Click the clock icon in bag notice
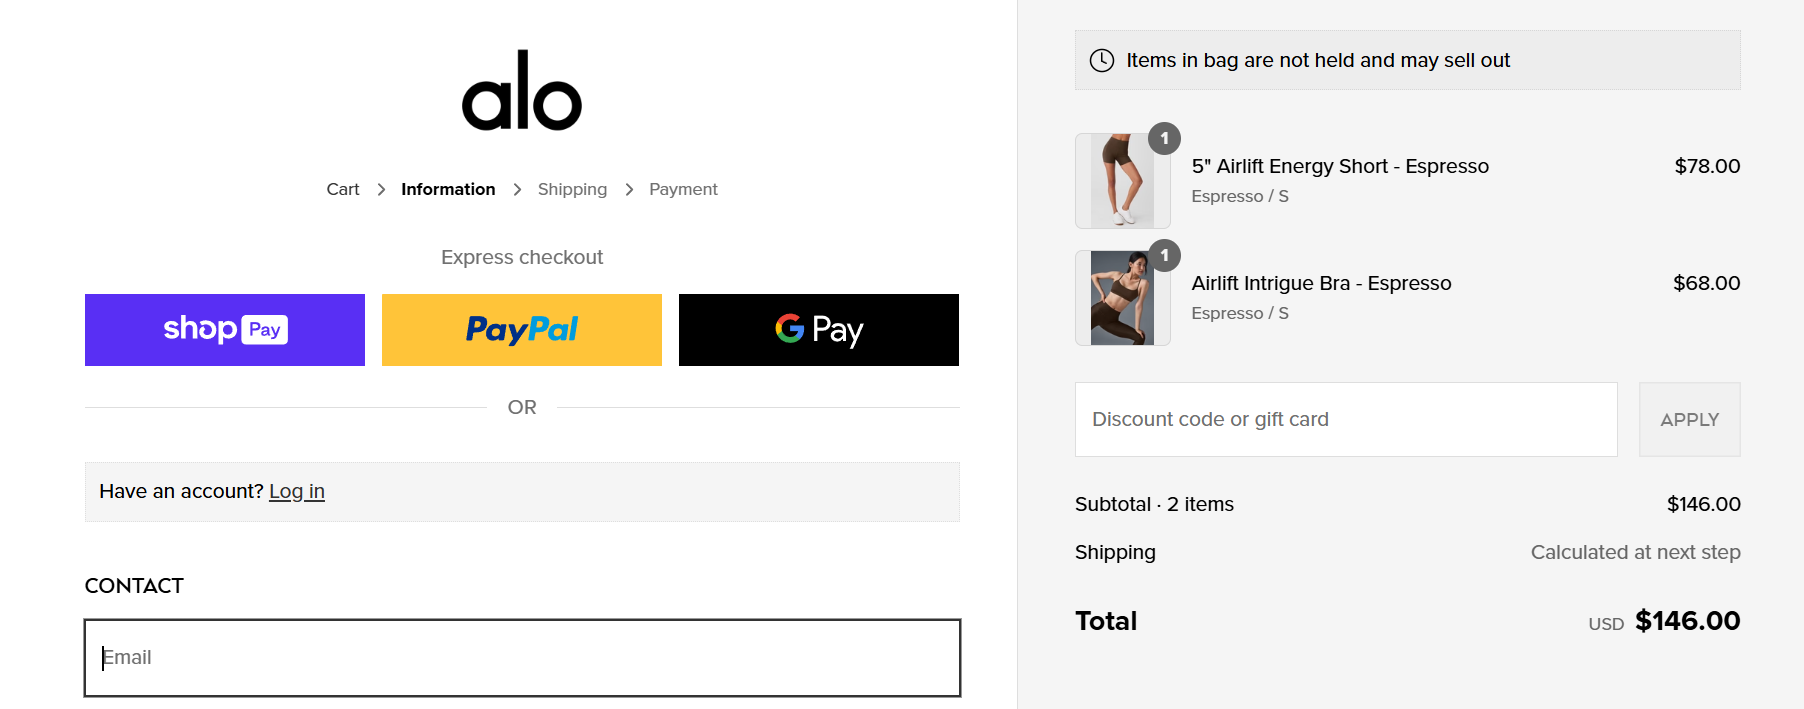This screenshot has width=1804, height=709. pos(1101,60)
